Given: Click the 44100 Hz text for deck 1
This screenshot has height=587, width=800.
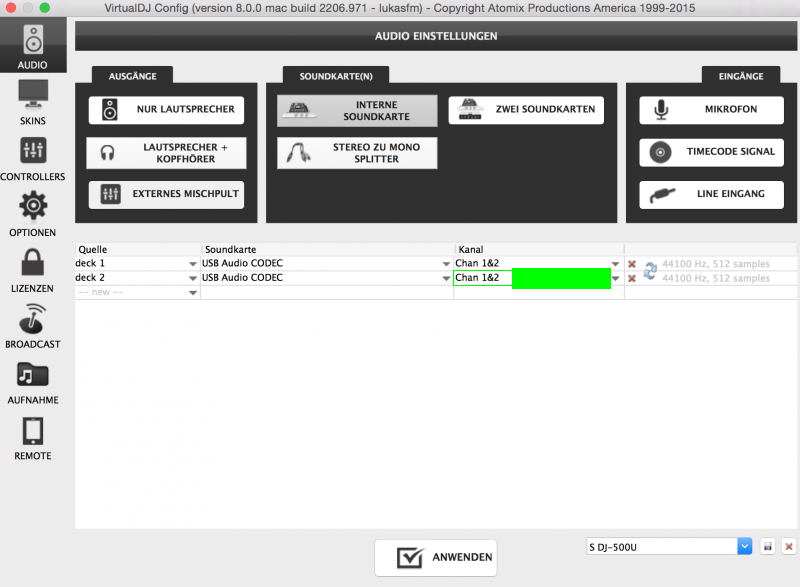Looking at the screenshot, I should pos(715,264).
